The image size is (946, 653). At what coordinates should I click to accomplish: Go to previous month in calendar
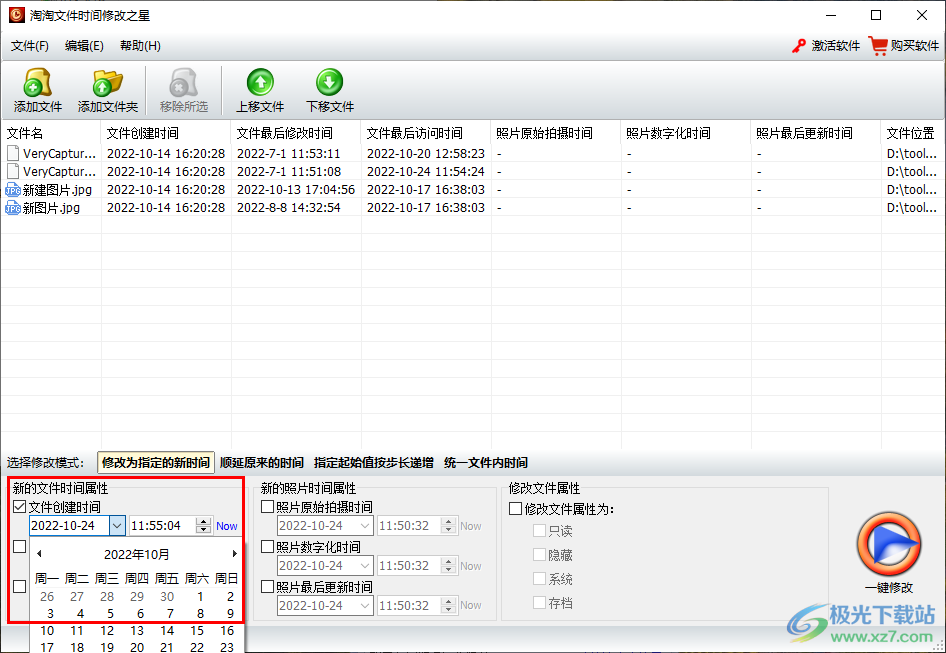point(39,553)
